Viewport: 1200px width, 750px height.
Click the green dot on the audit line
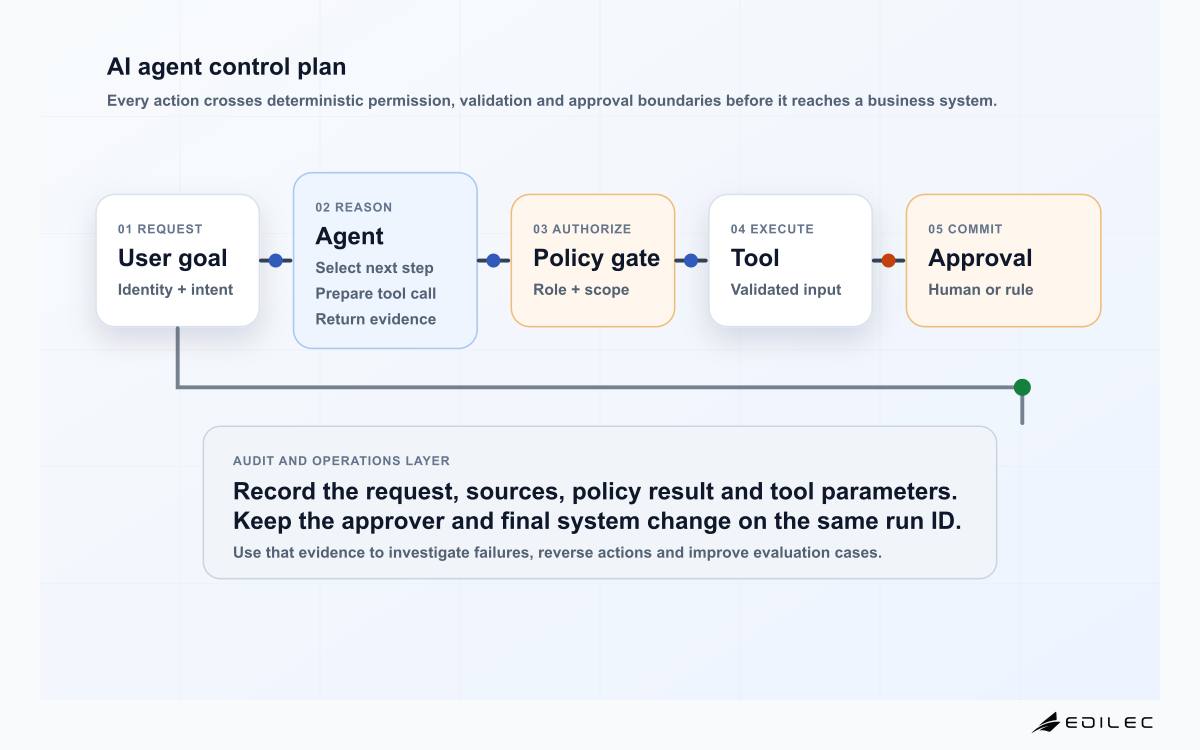pyautogui.click(x=1022, y=387)
